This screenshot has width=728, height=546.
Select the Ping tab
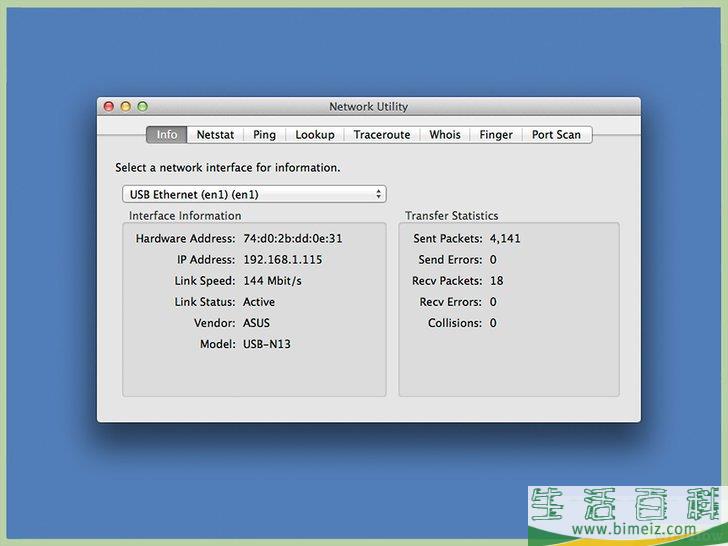pos(264,135)
